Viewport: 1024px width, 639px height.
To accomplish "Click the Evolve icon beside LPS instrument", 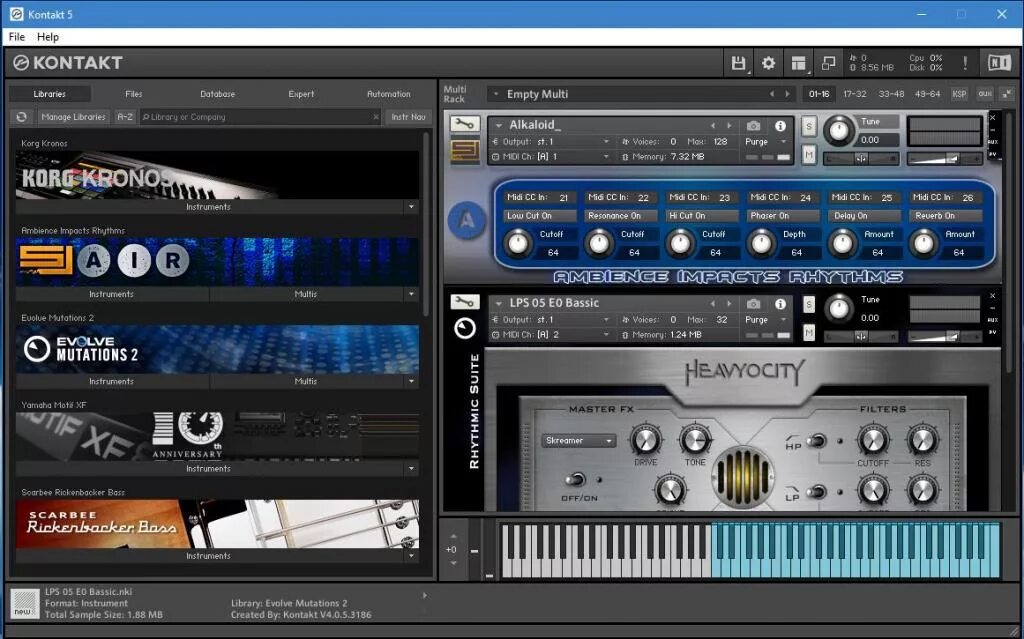I will click(465, 328).
